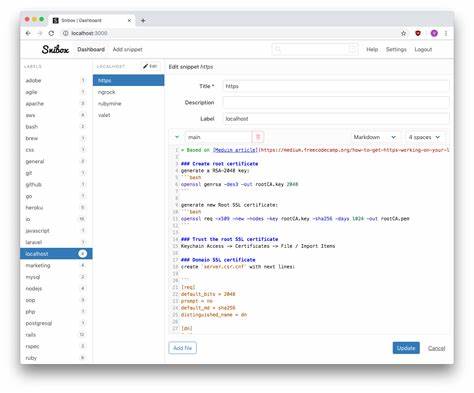Select the adobe label

pos(56,80)
